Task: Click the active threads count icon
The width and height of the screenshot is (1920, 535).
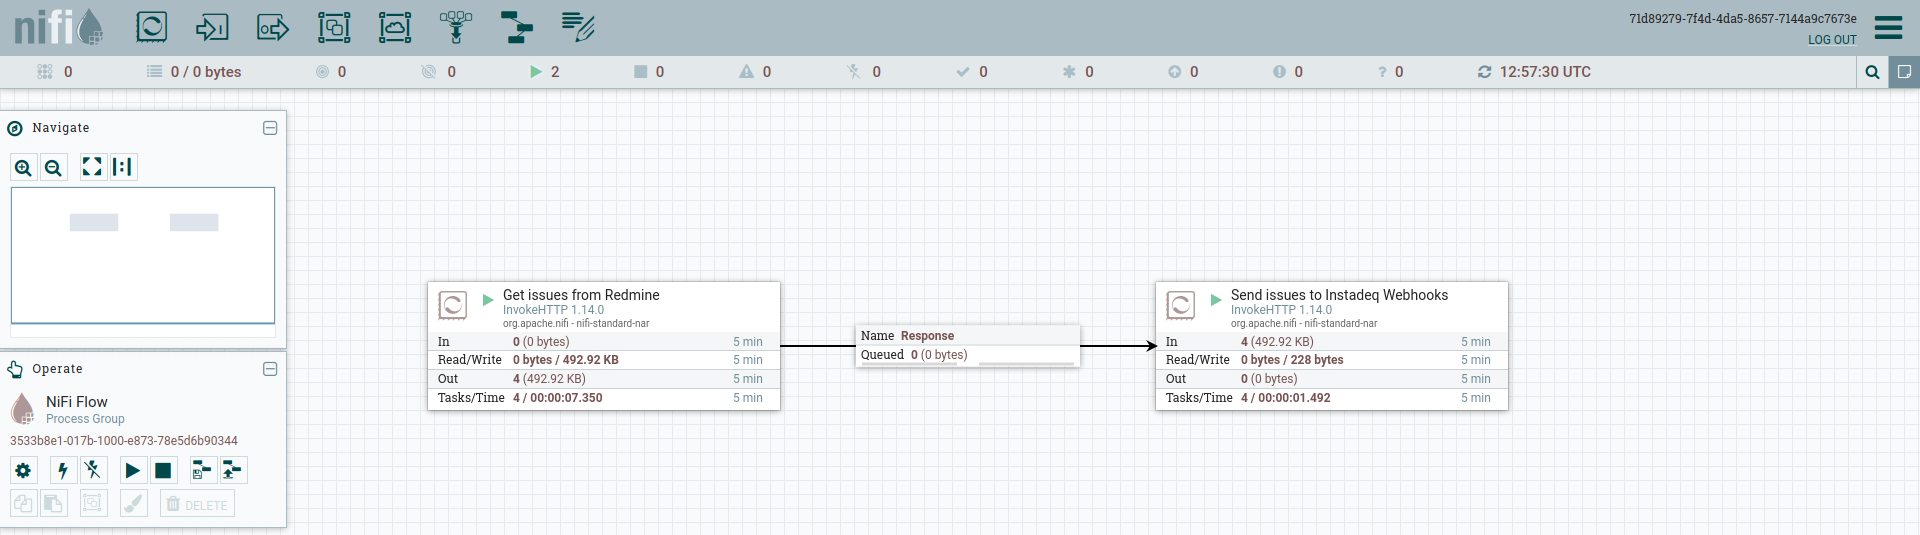Action: click(x=44, y=72)
